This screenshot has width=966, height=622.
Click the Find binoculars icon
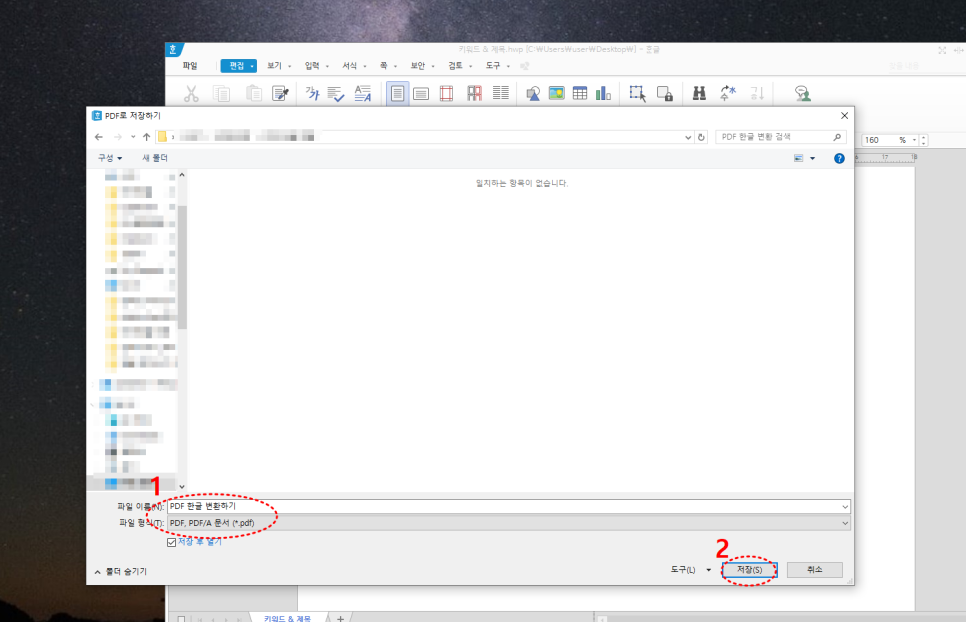700,94
